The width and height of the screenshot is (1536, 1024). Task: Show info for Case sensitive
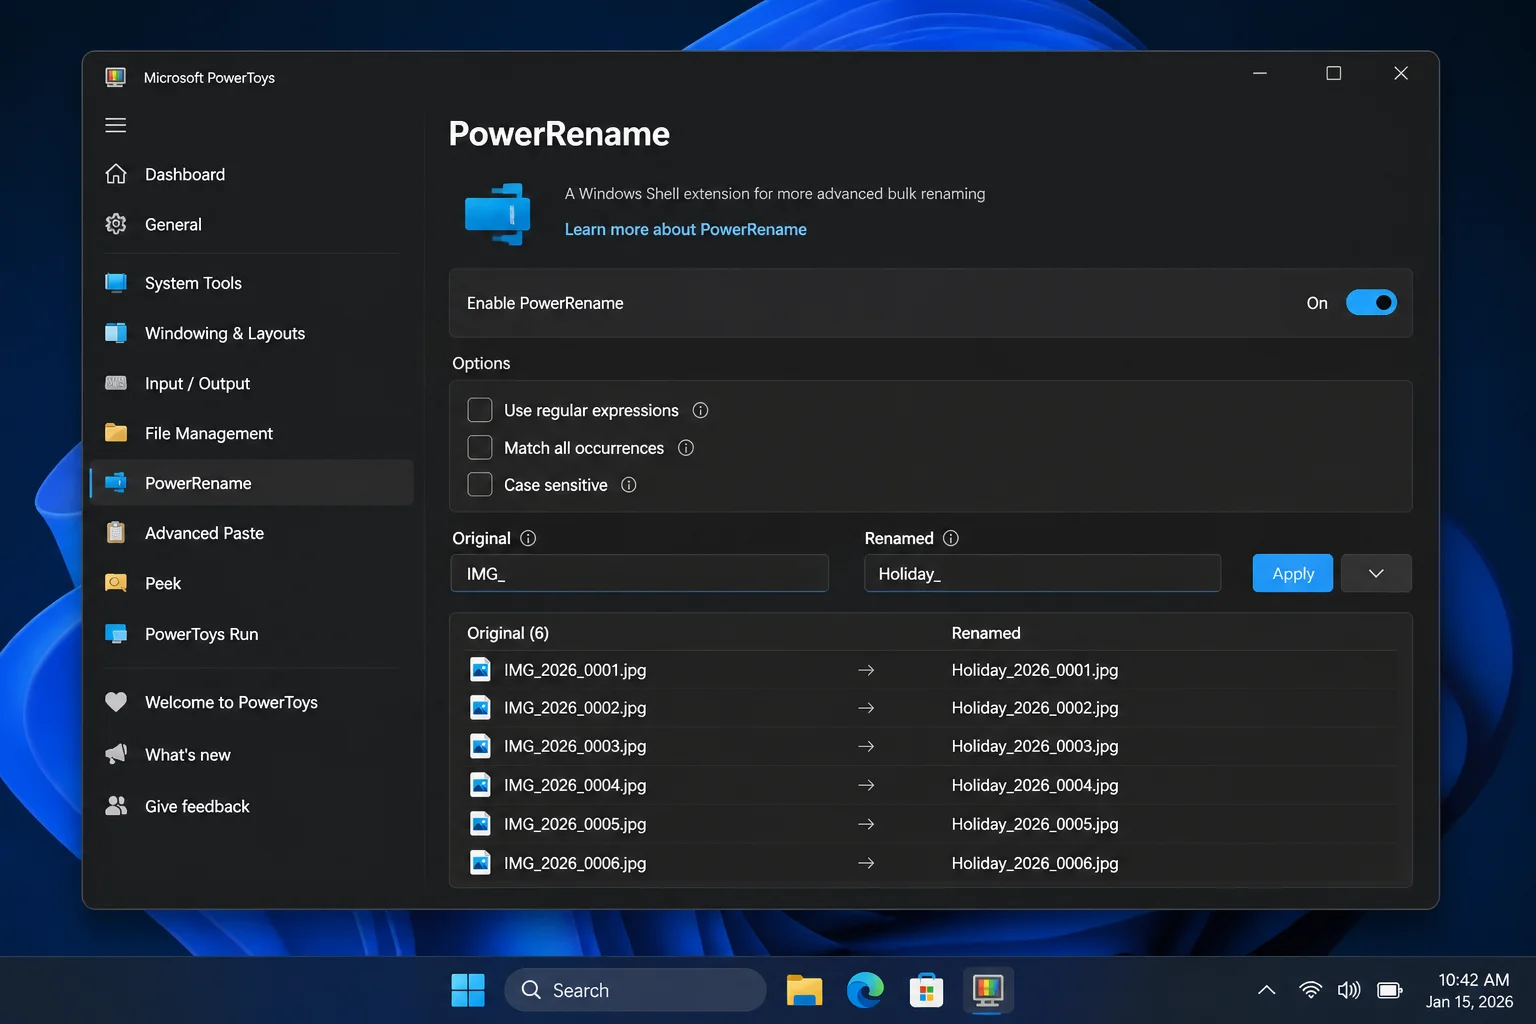pyautogui.click(x=628, y=485)
